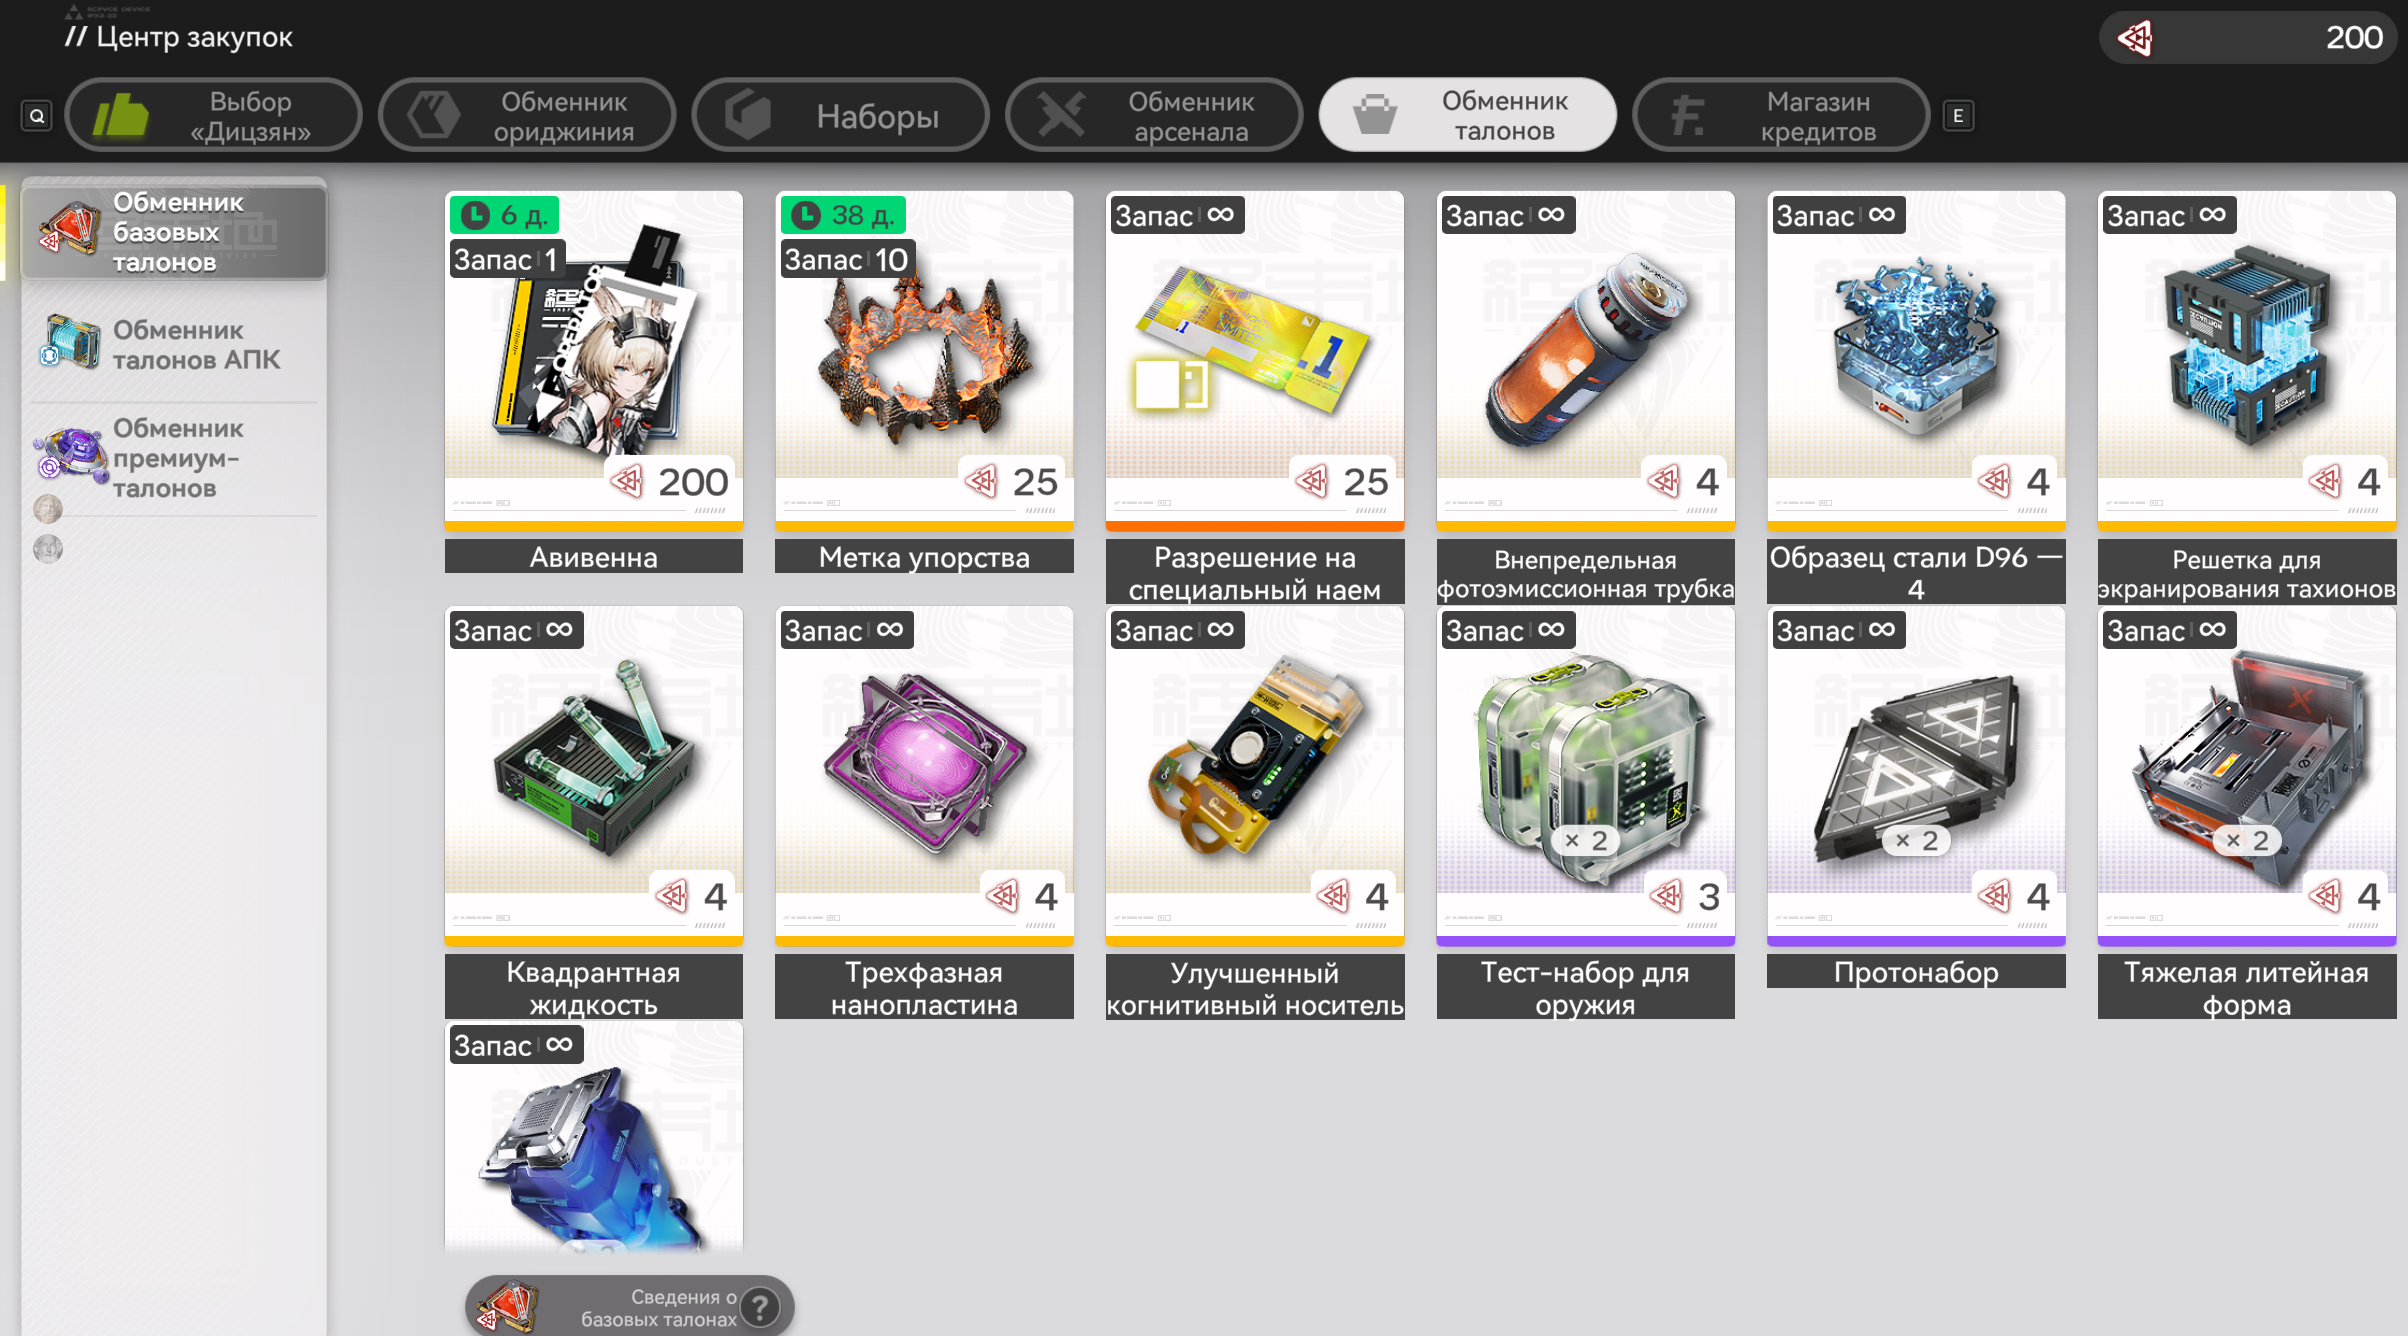Click Сведения о базовых талонах help button
This screenshot has height=1336, width=2408.
click(630, 1307)
